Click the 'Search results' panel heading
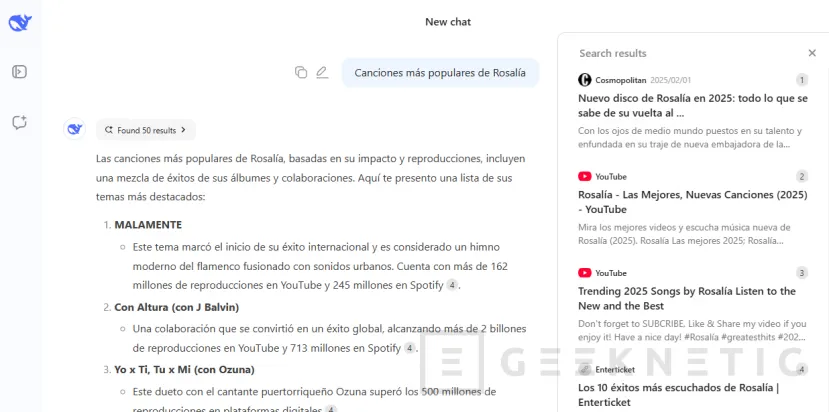The image size is (829, 412). pyautogui.click(x=613, y=53)
